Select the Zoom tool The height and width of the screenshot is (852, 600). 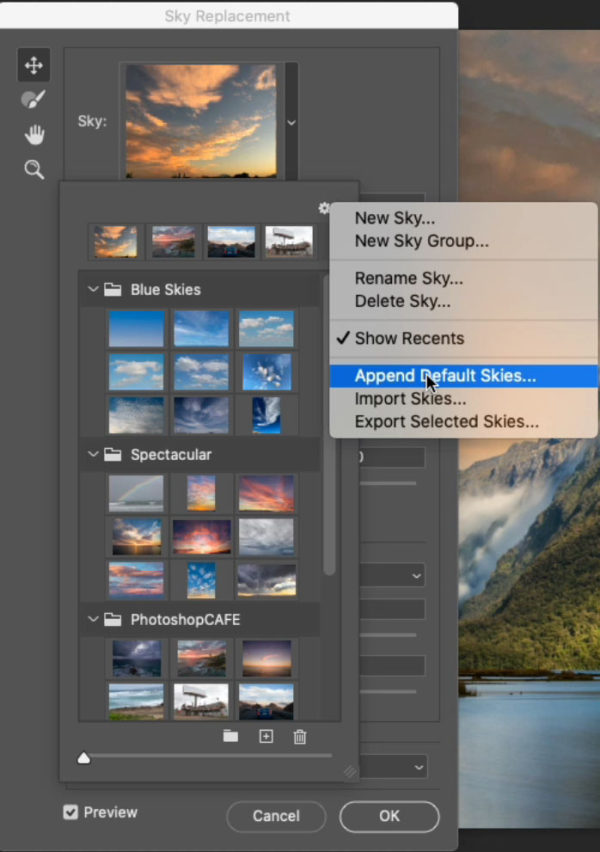[34, 170]
